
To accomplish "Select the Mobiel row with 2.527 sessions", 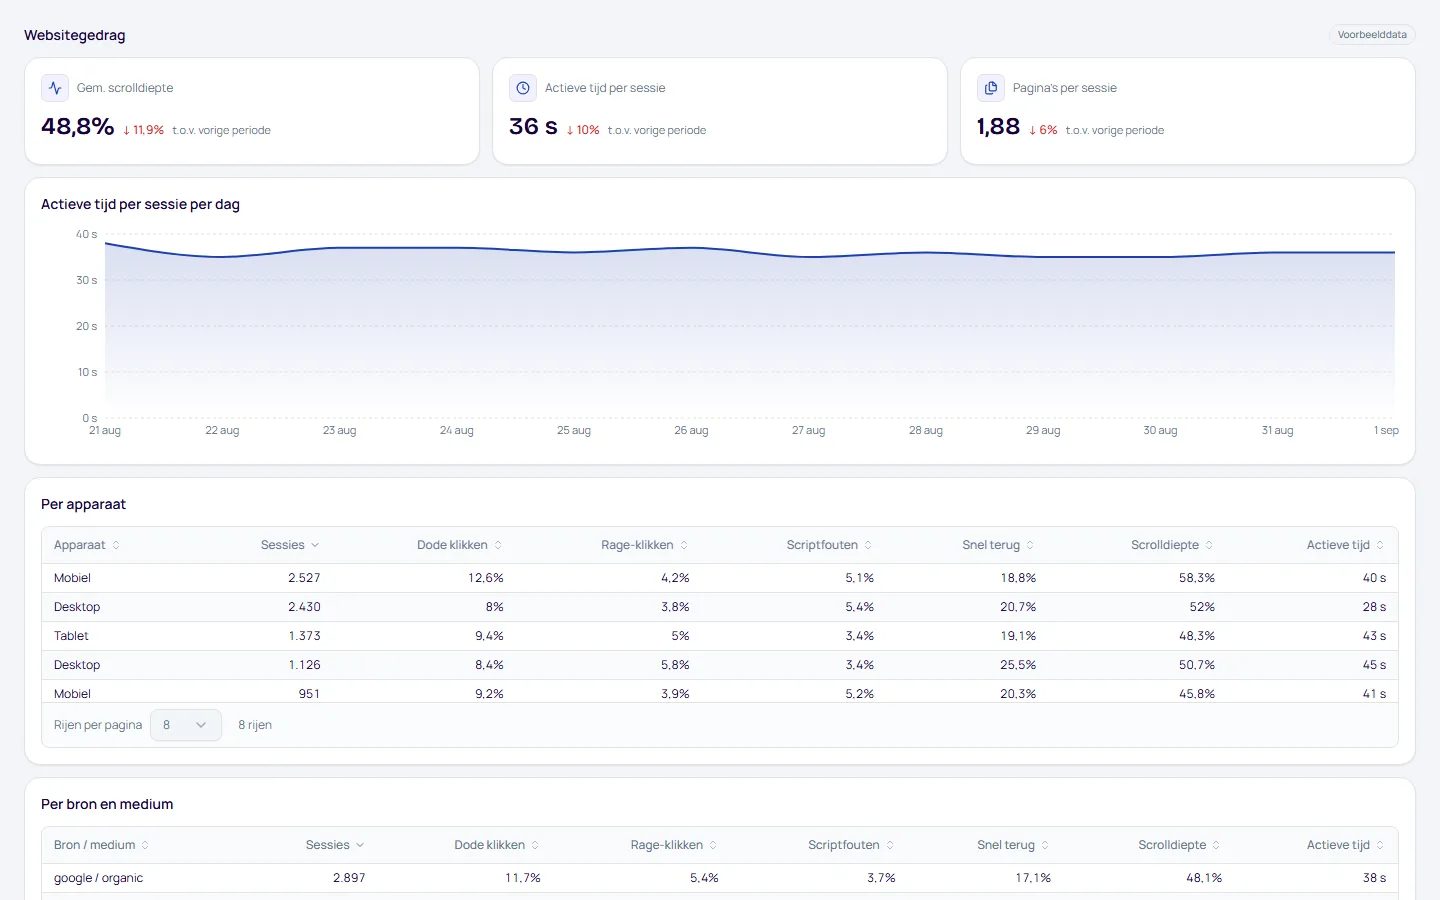I will pos(720,578).
